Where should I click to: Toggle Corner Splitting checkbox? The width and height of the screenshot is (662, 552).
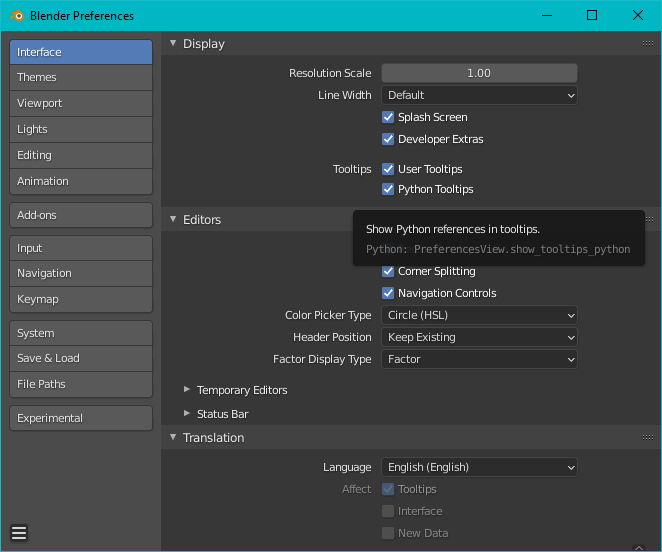(388, 271)
